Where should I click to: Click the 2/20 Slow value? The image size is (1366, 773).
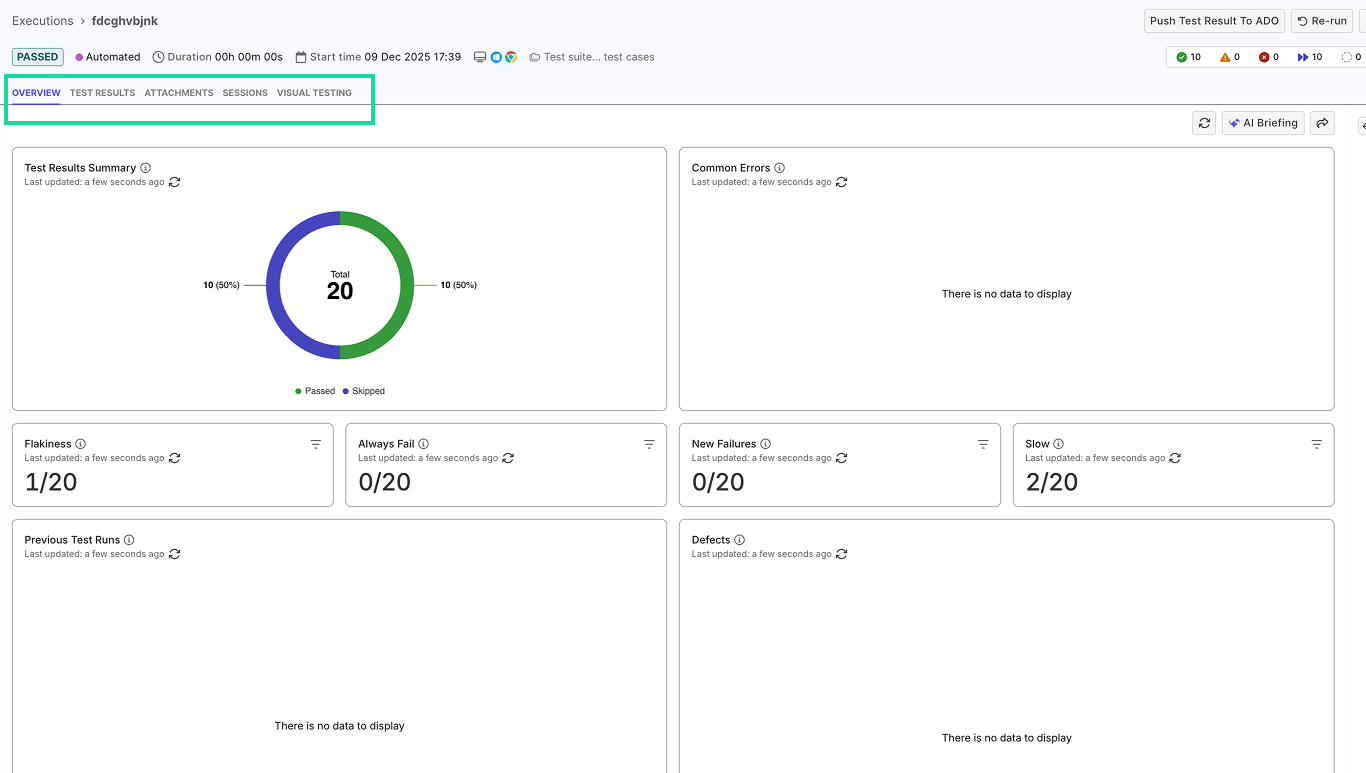[1052, 482]
